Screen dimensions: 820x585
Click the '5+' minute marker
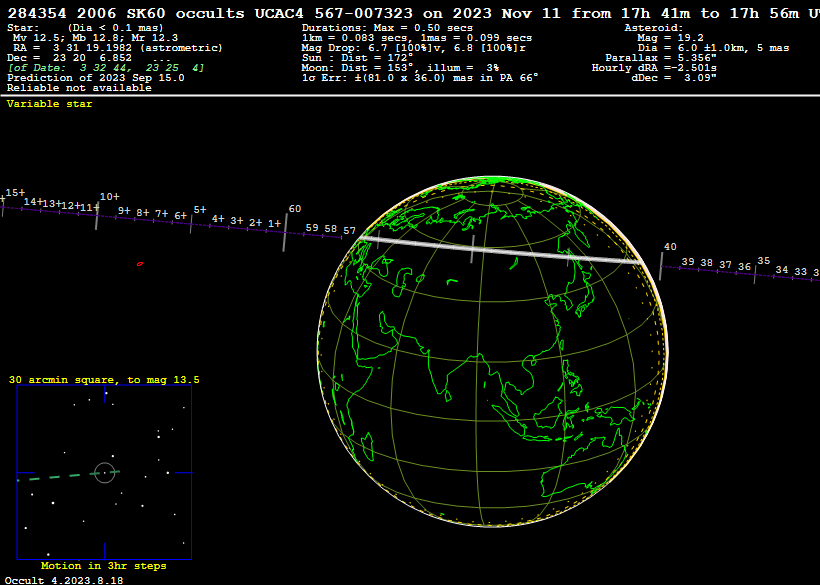click(200, 210)
